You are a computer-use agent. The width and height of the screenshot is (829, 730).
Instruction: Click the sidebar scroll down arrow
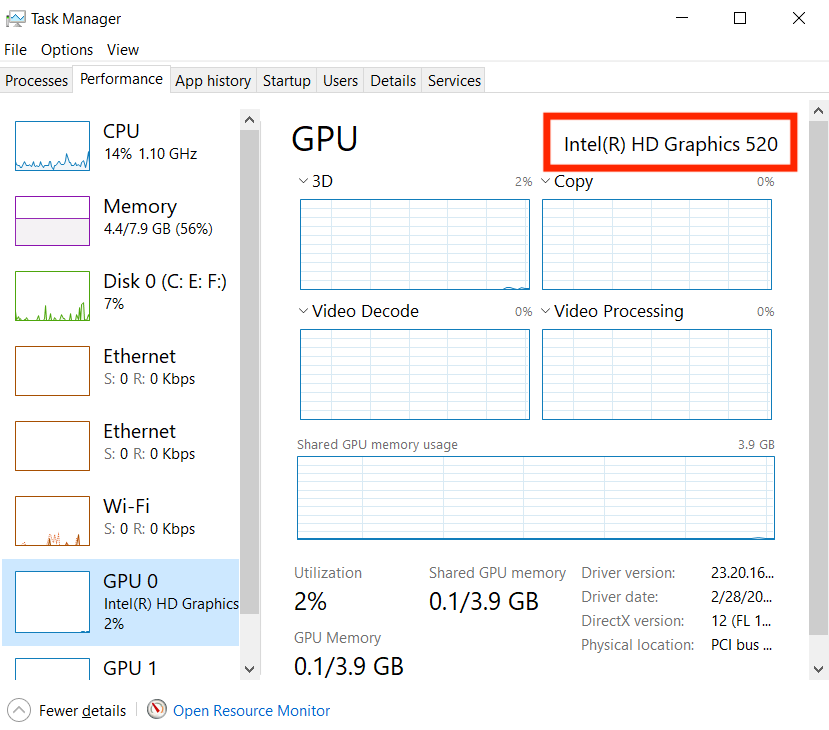[250, 669]
